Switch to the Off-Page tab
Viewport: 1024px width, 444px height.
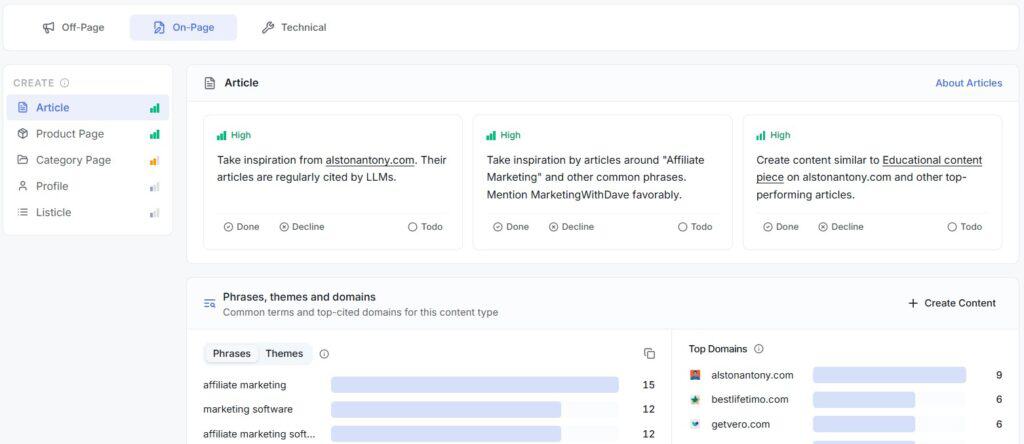[x=74, y=27]
